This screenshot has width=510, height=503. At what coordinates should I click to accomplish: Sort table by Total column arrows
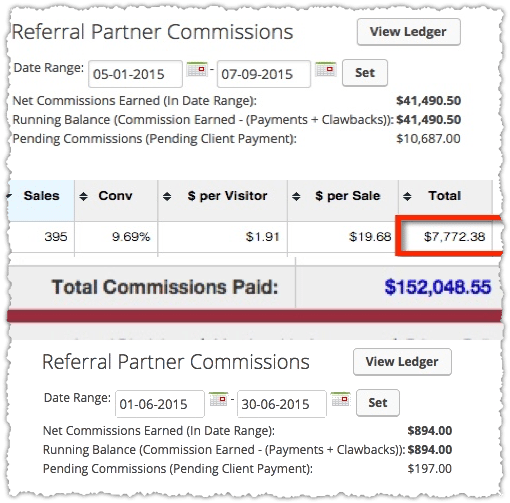pyautogui.click(x=407, y=196)
